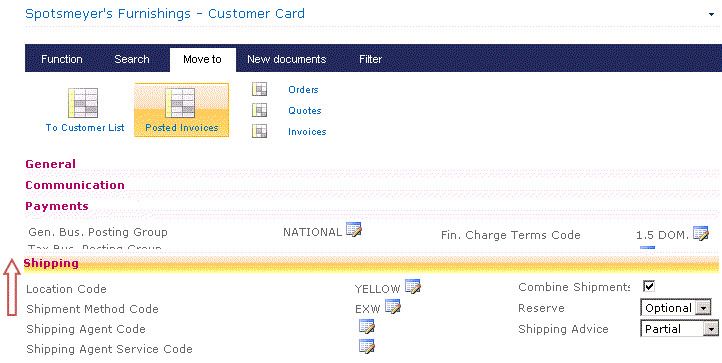Open lookup icon for Gen. Bus. Posting Group

pos(354,229)
